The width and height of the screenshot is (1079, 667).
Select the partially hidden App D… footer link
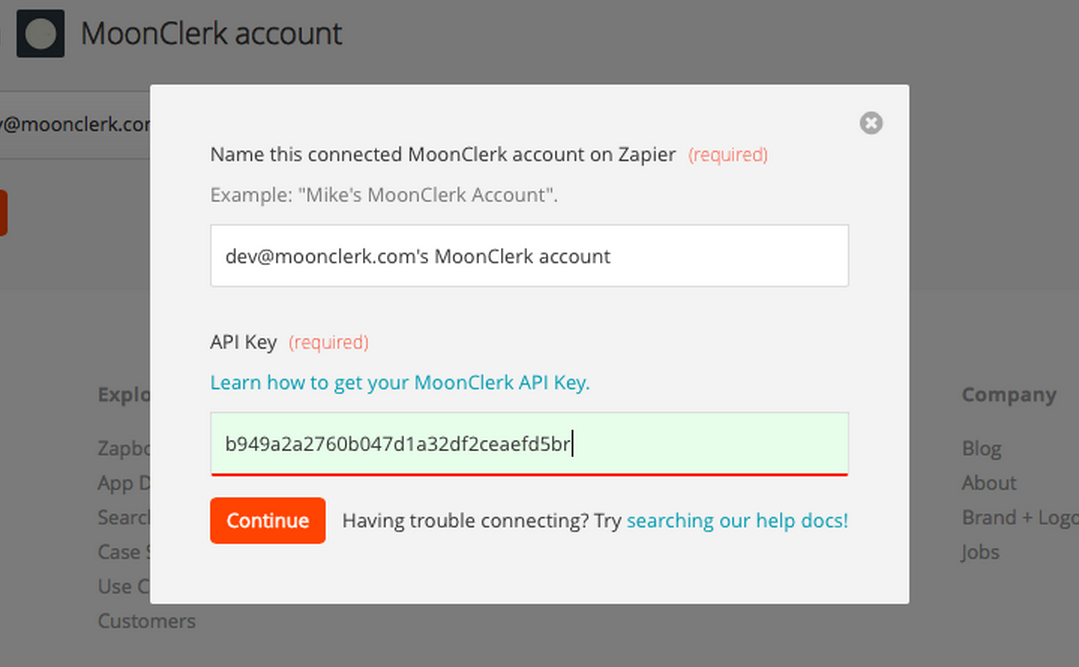124,483
